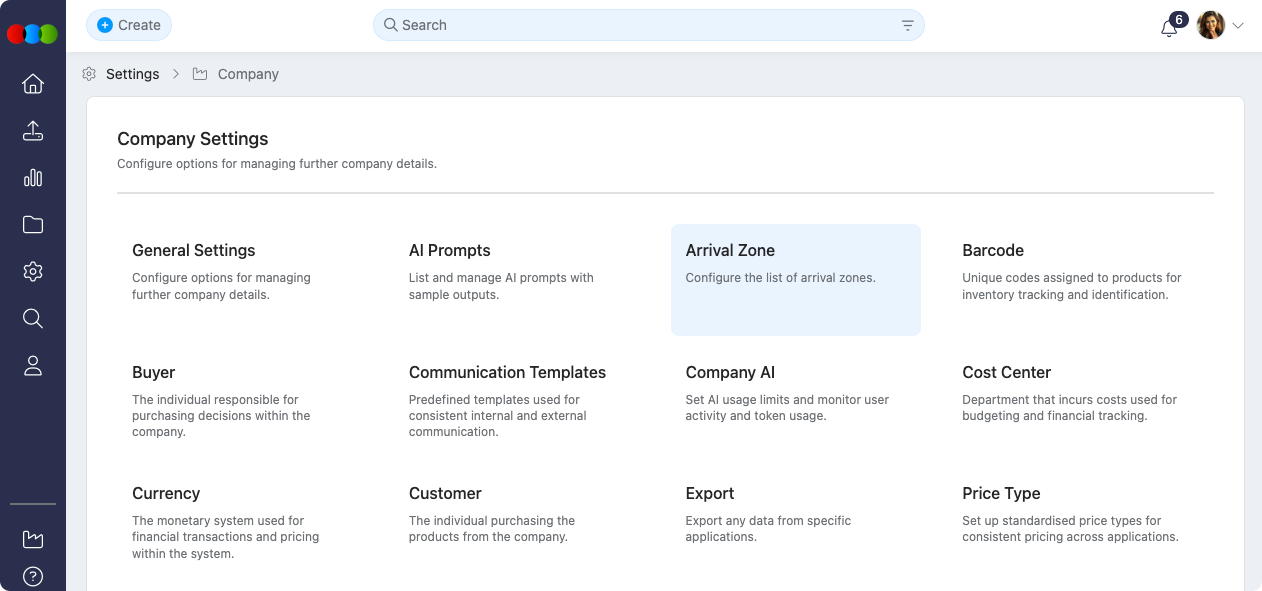
Task: Open the upload icon in sidebar
Action: [33, 131]
